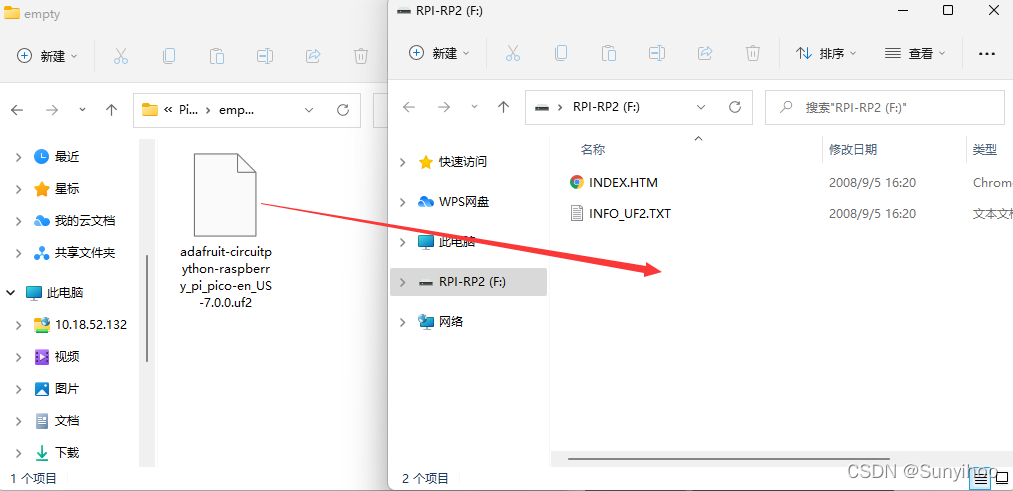Expand WPS网盘 in sidebar
The image size is (1013, 491).
403,202
